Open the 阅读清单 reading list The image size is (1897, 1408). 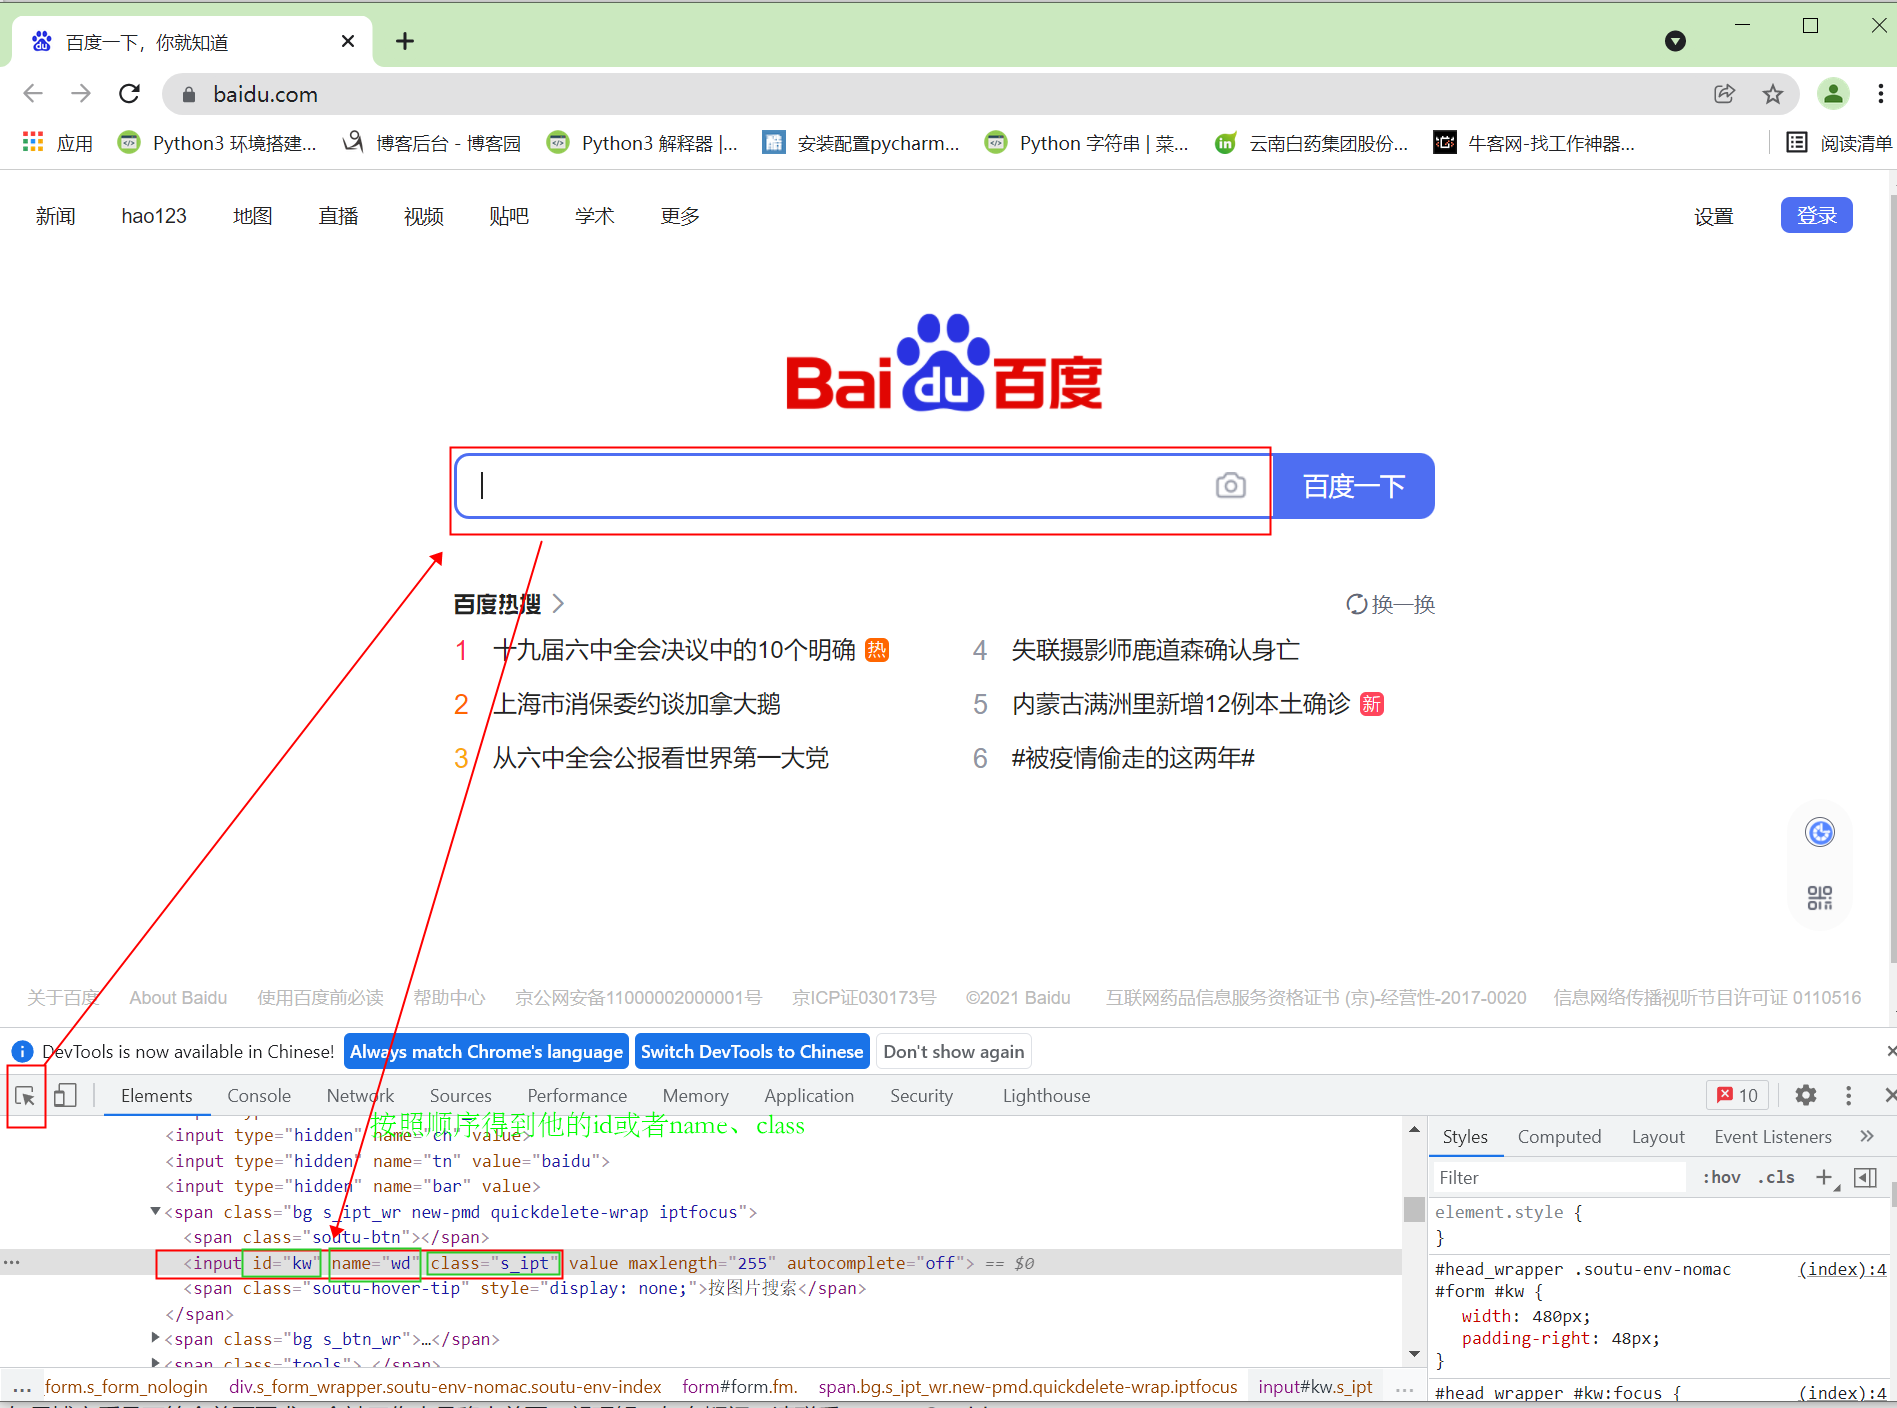[x=1840, y=143]
